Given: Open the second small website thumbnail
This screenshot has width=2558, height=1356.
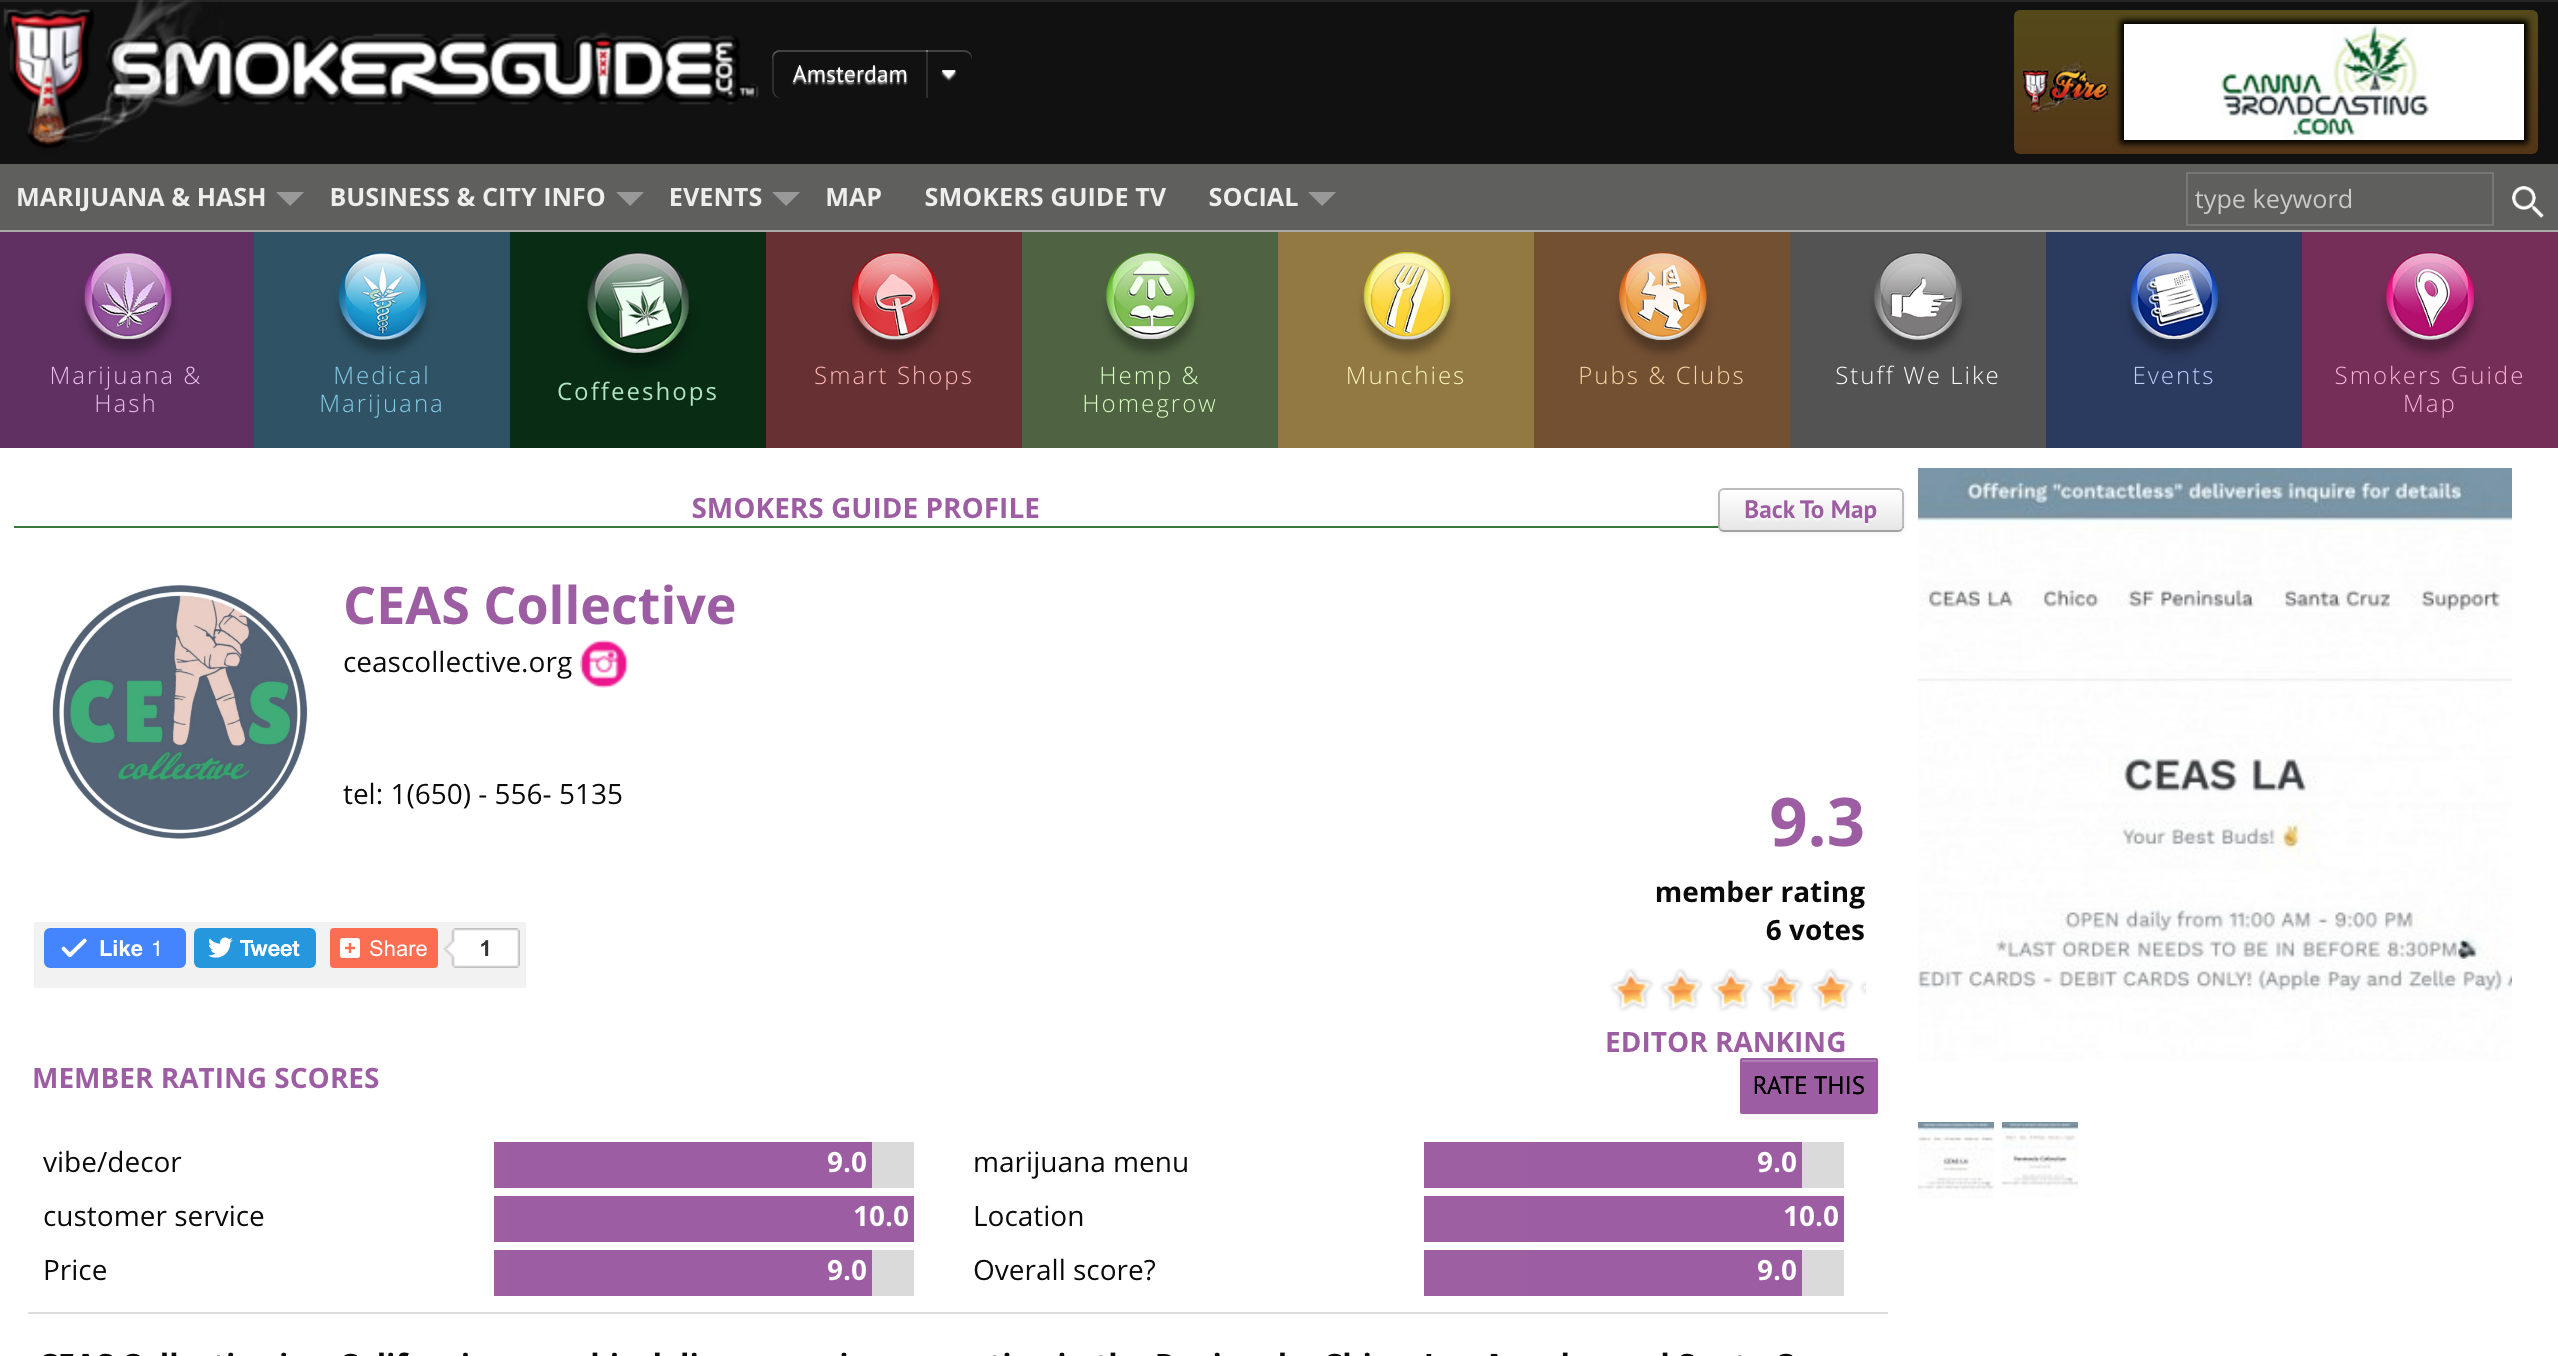Looking at the screenshot, I should (2039, 1156).
